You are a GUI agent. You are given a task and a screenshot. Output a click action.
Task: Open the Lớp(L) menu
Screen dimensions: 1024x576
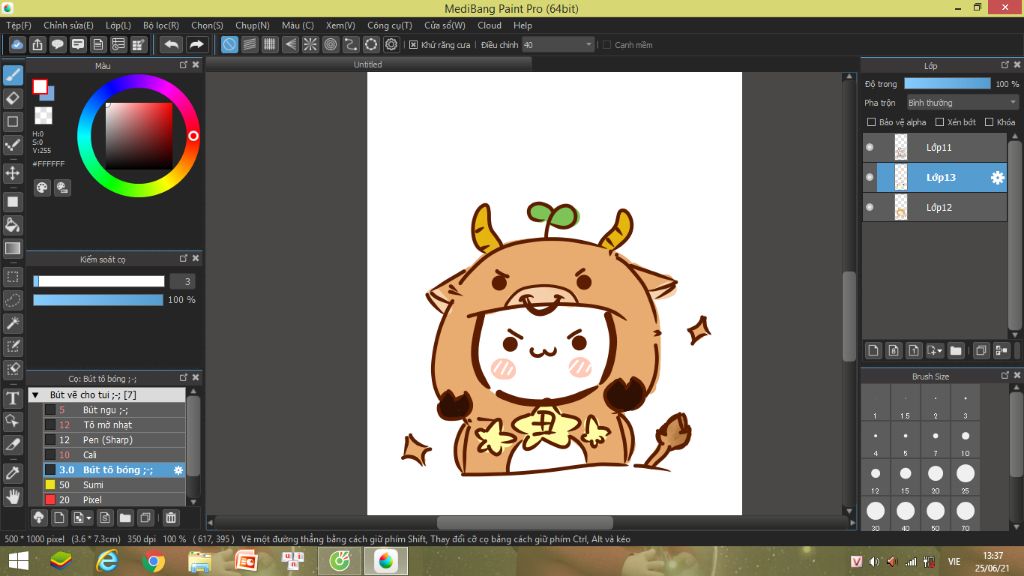[118, 25]
